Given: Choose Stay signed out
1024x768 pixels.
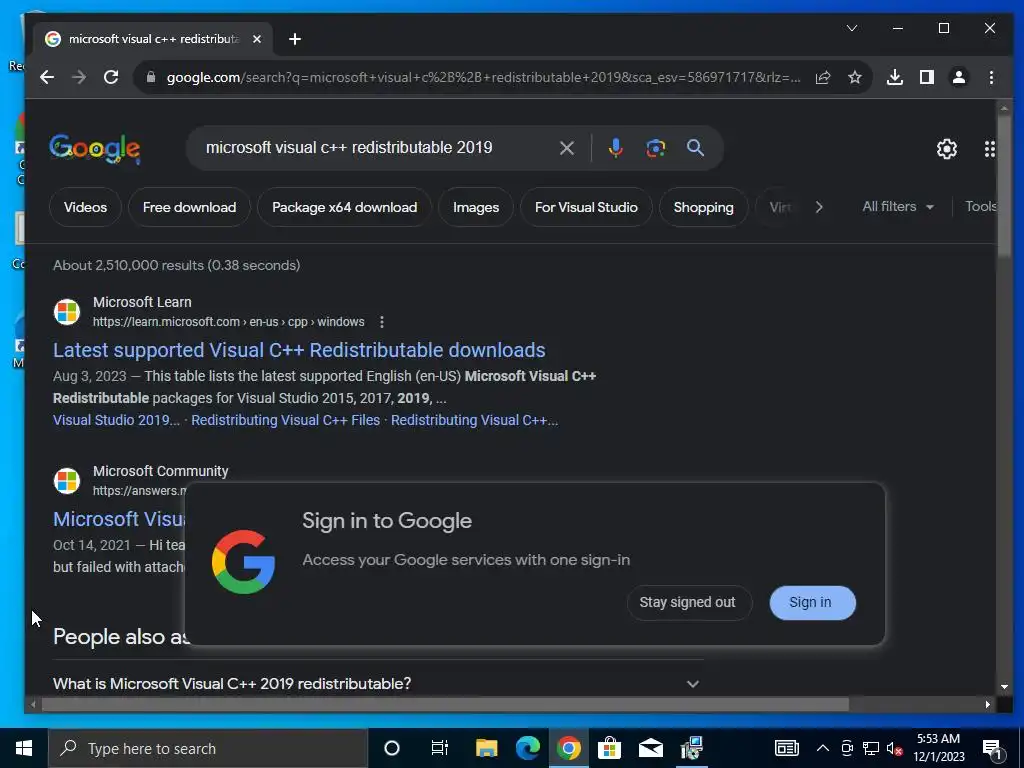Looking at the screenshot, I should point(688,602).
